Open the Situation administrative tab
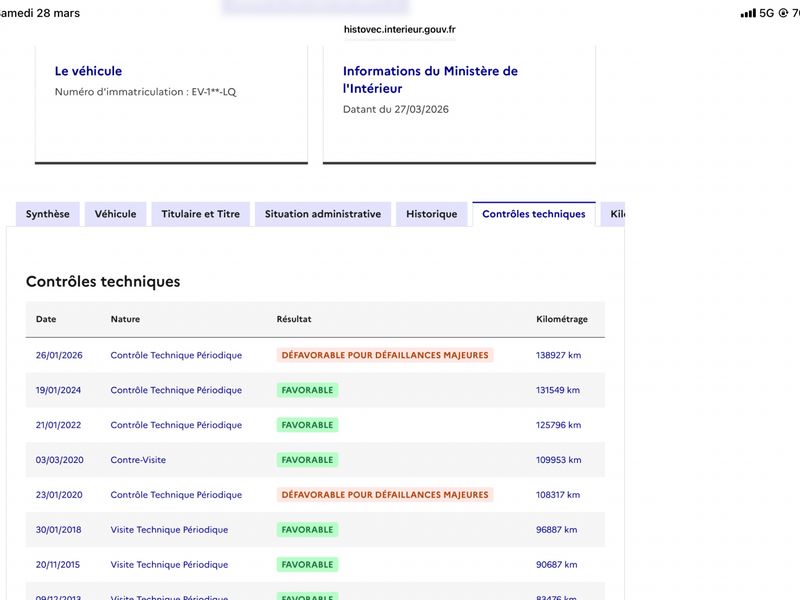Viewport: 800px width, 600px height. tap(322, 214)
